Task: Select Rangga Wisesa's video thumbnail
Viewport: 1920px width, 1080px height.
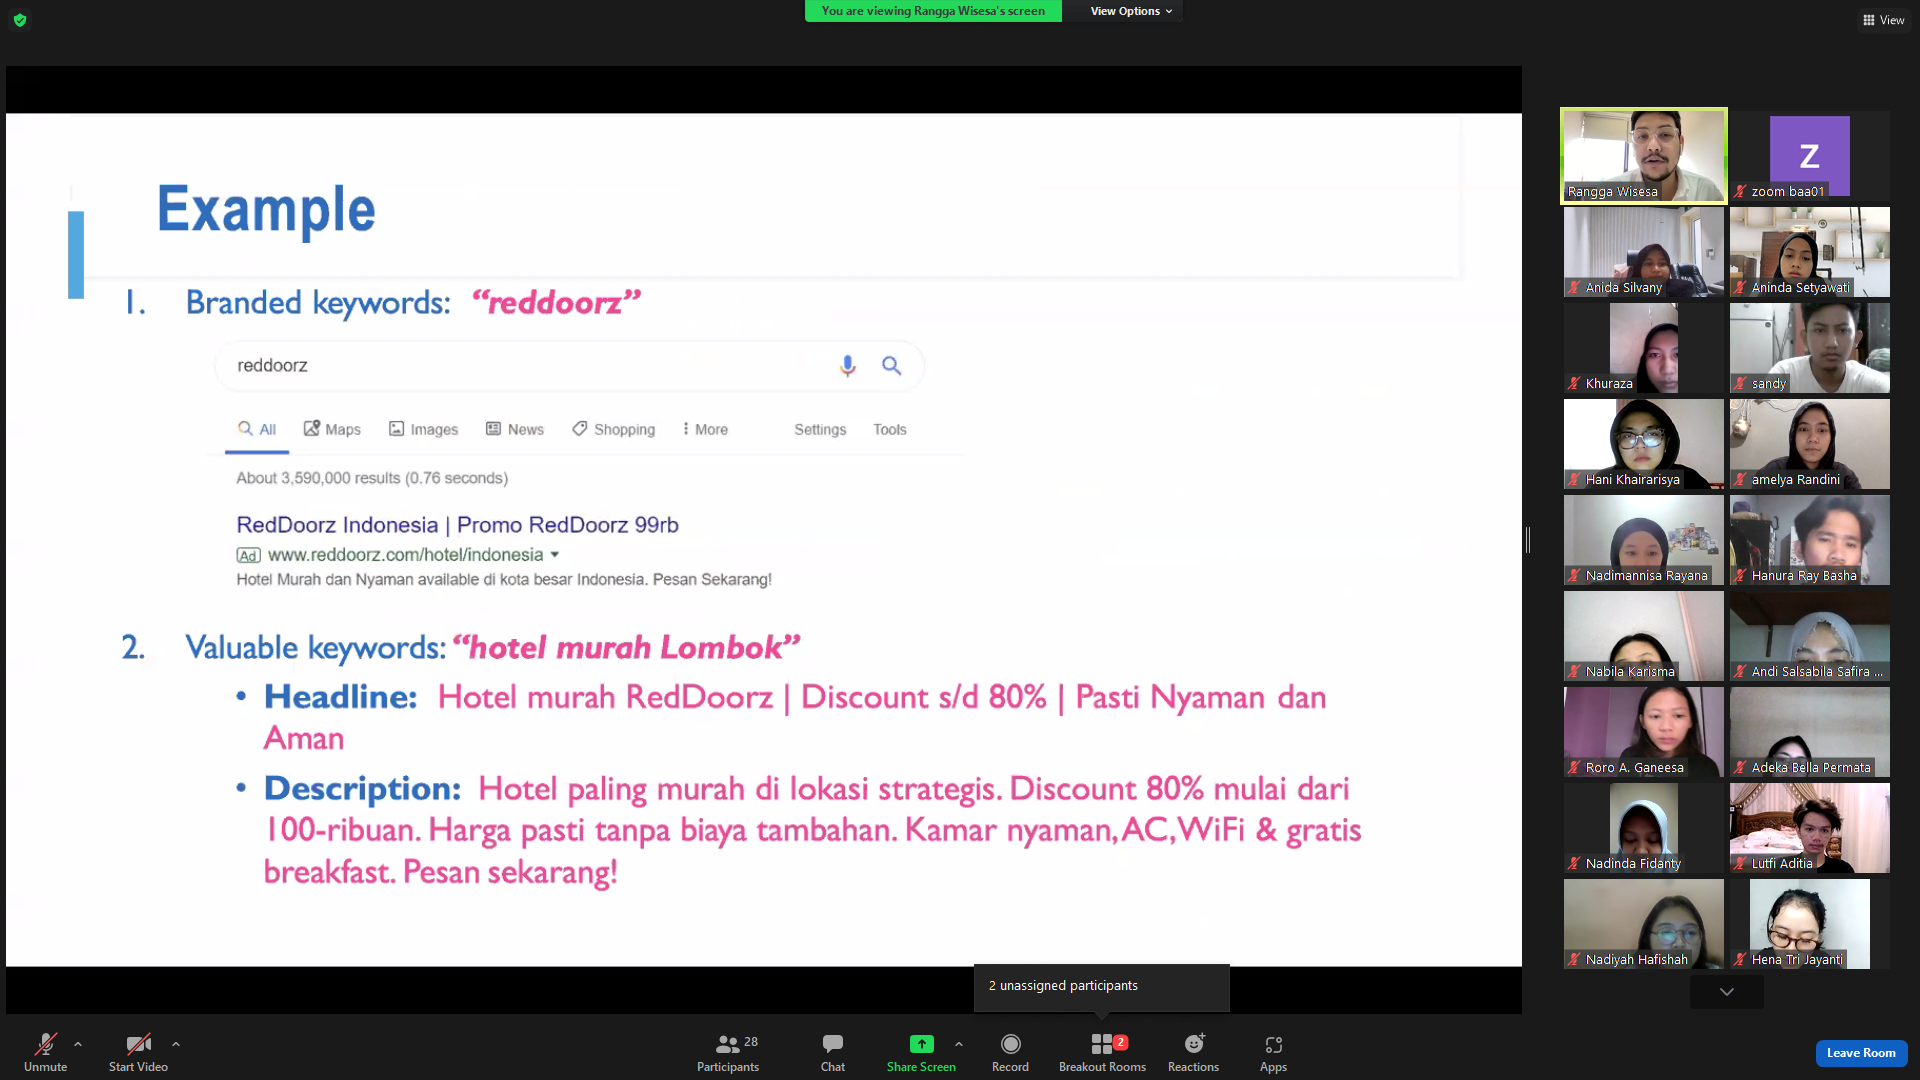Action: [x=1644, y=156]
